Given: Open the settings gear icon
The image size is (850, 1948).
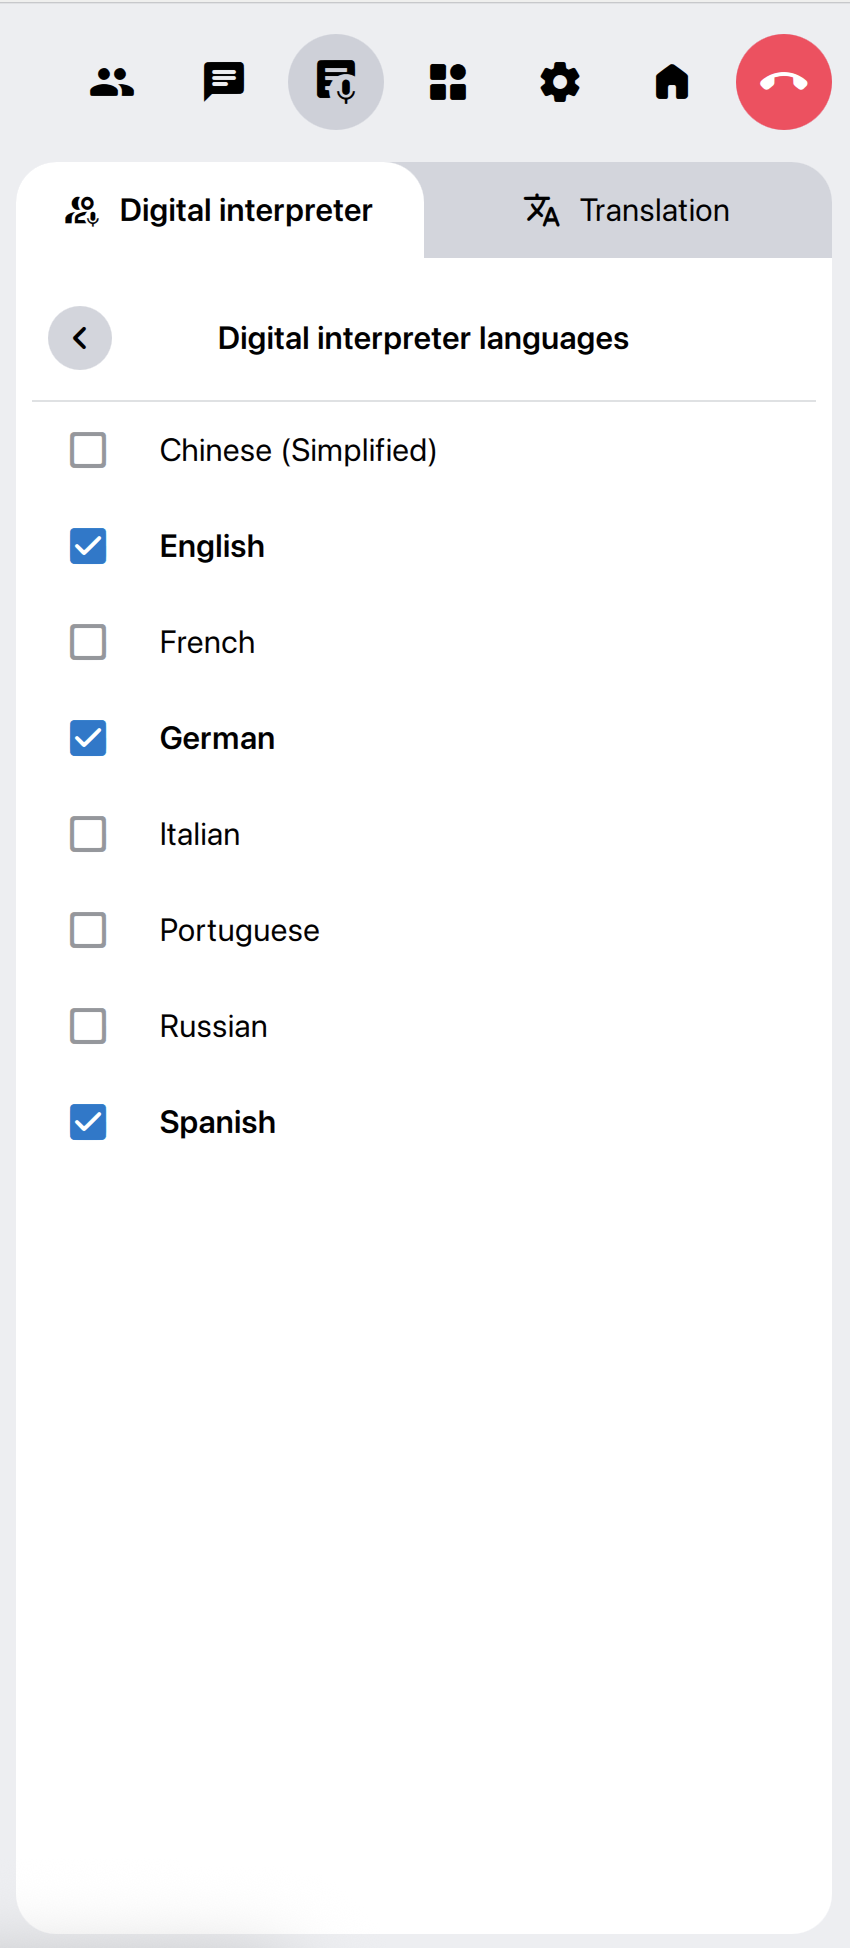Looking at the screenshot, I should (x=560, y=82).
